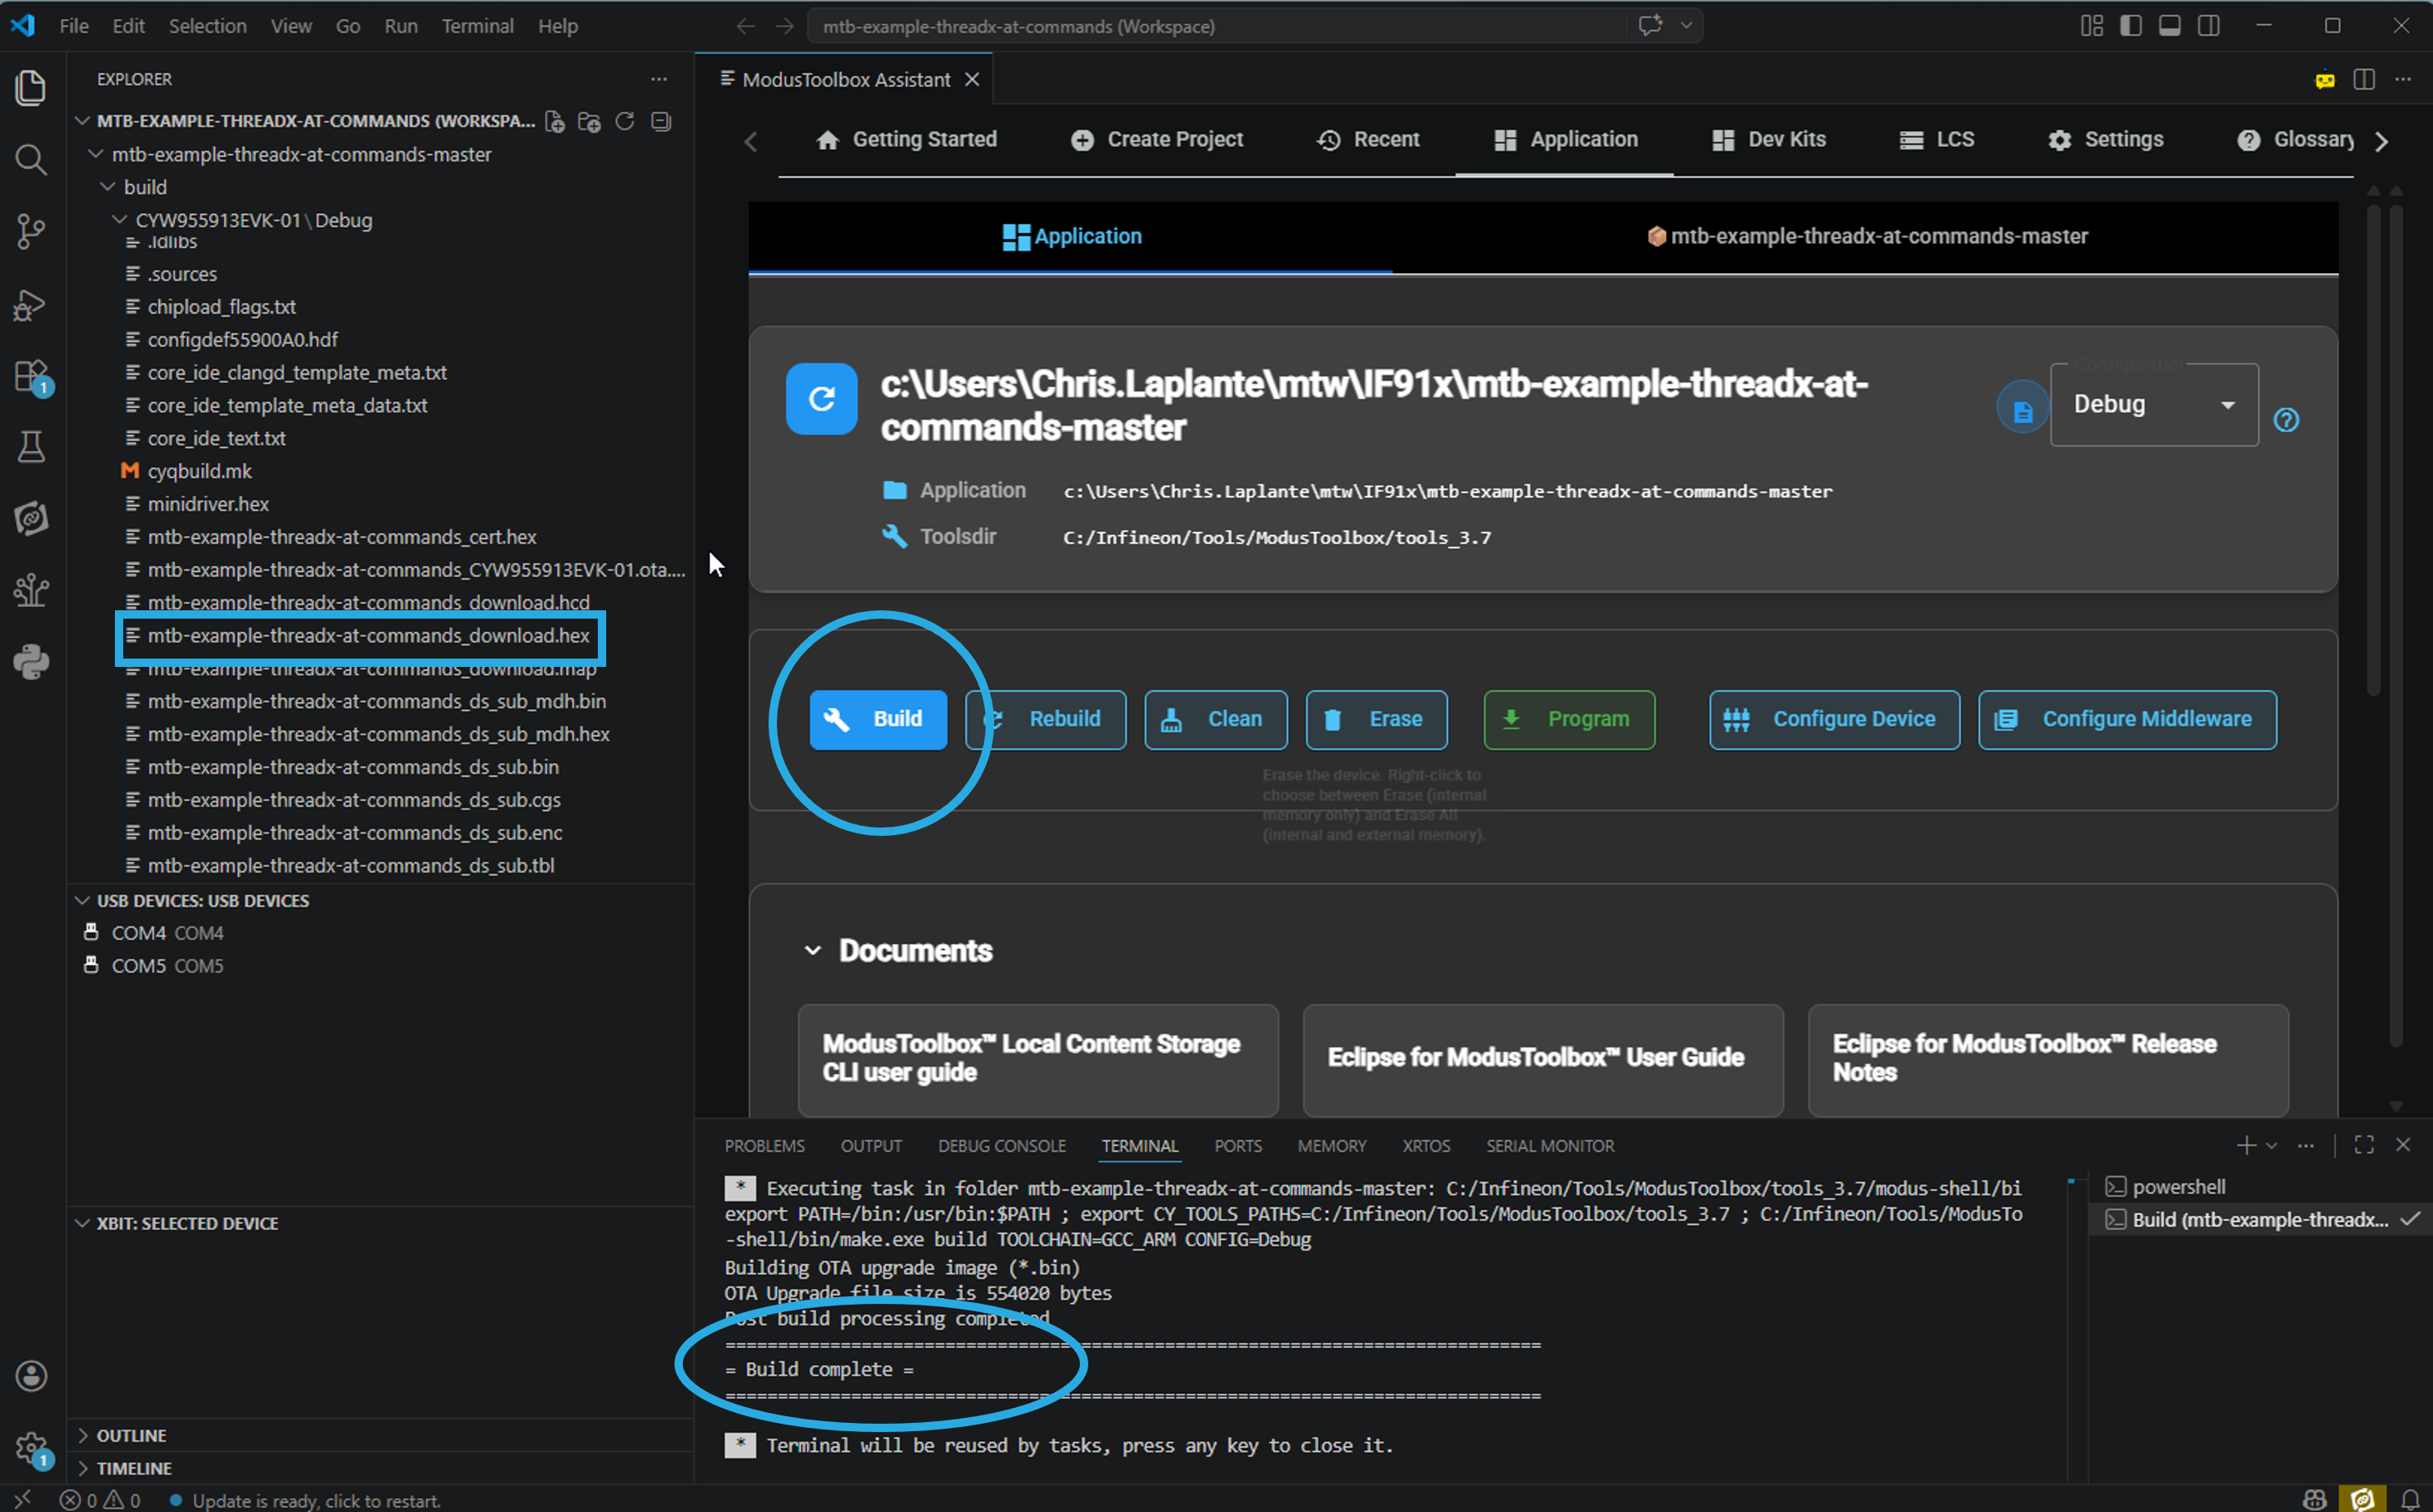Click the Clean button

coord(1216,720)
